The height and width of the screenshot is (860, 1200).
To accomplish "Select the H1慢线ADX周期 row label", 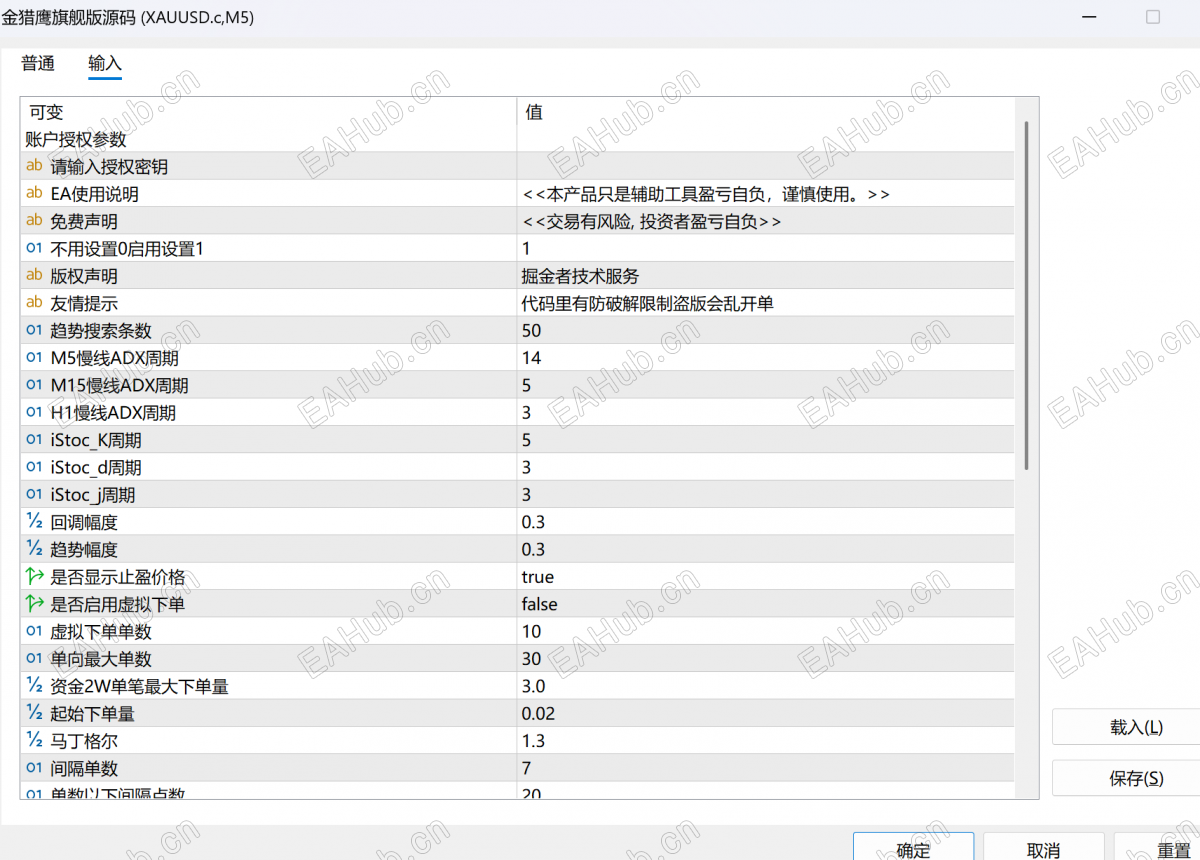I will pyautogui.click(x=113, y=413).
